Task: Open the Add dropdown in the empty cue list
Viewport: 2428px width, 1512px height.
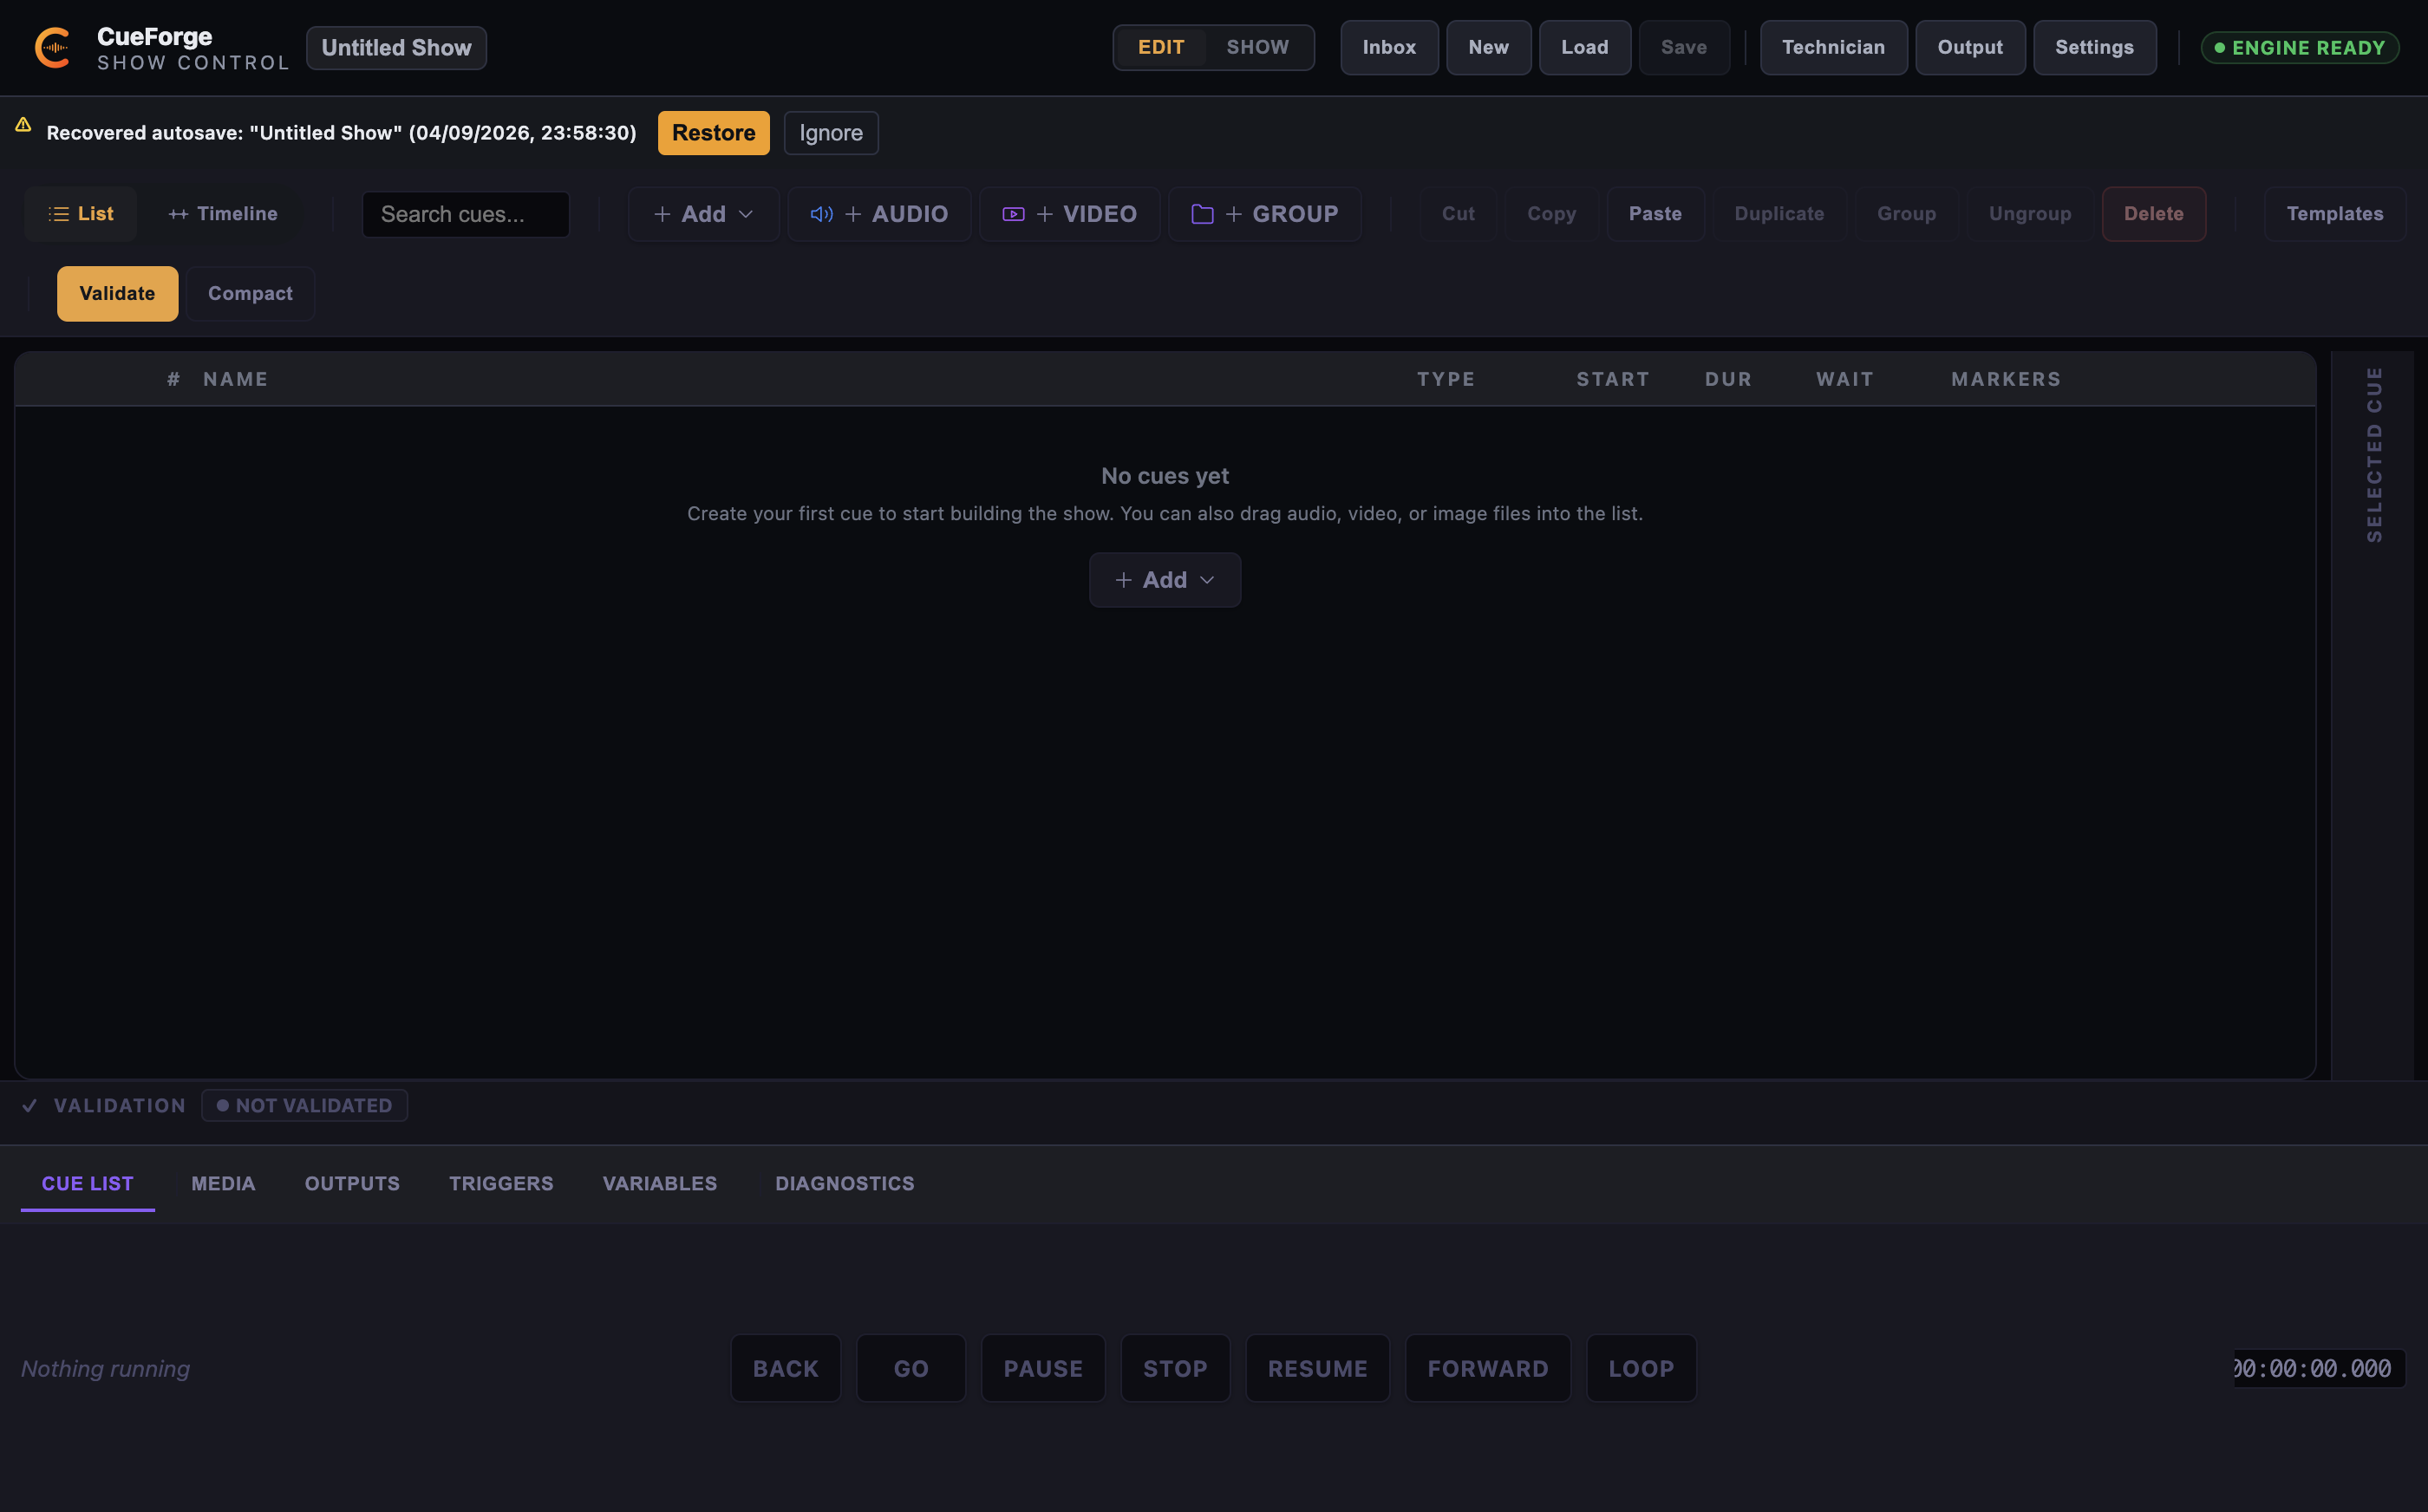Action: click(1165, 580)
